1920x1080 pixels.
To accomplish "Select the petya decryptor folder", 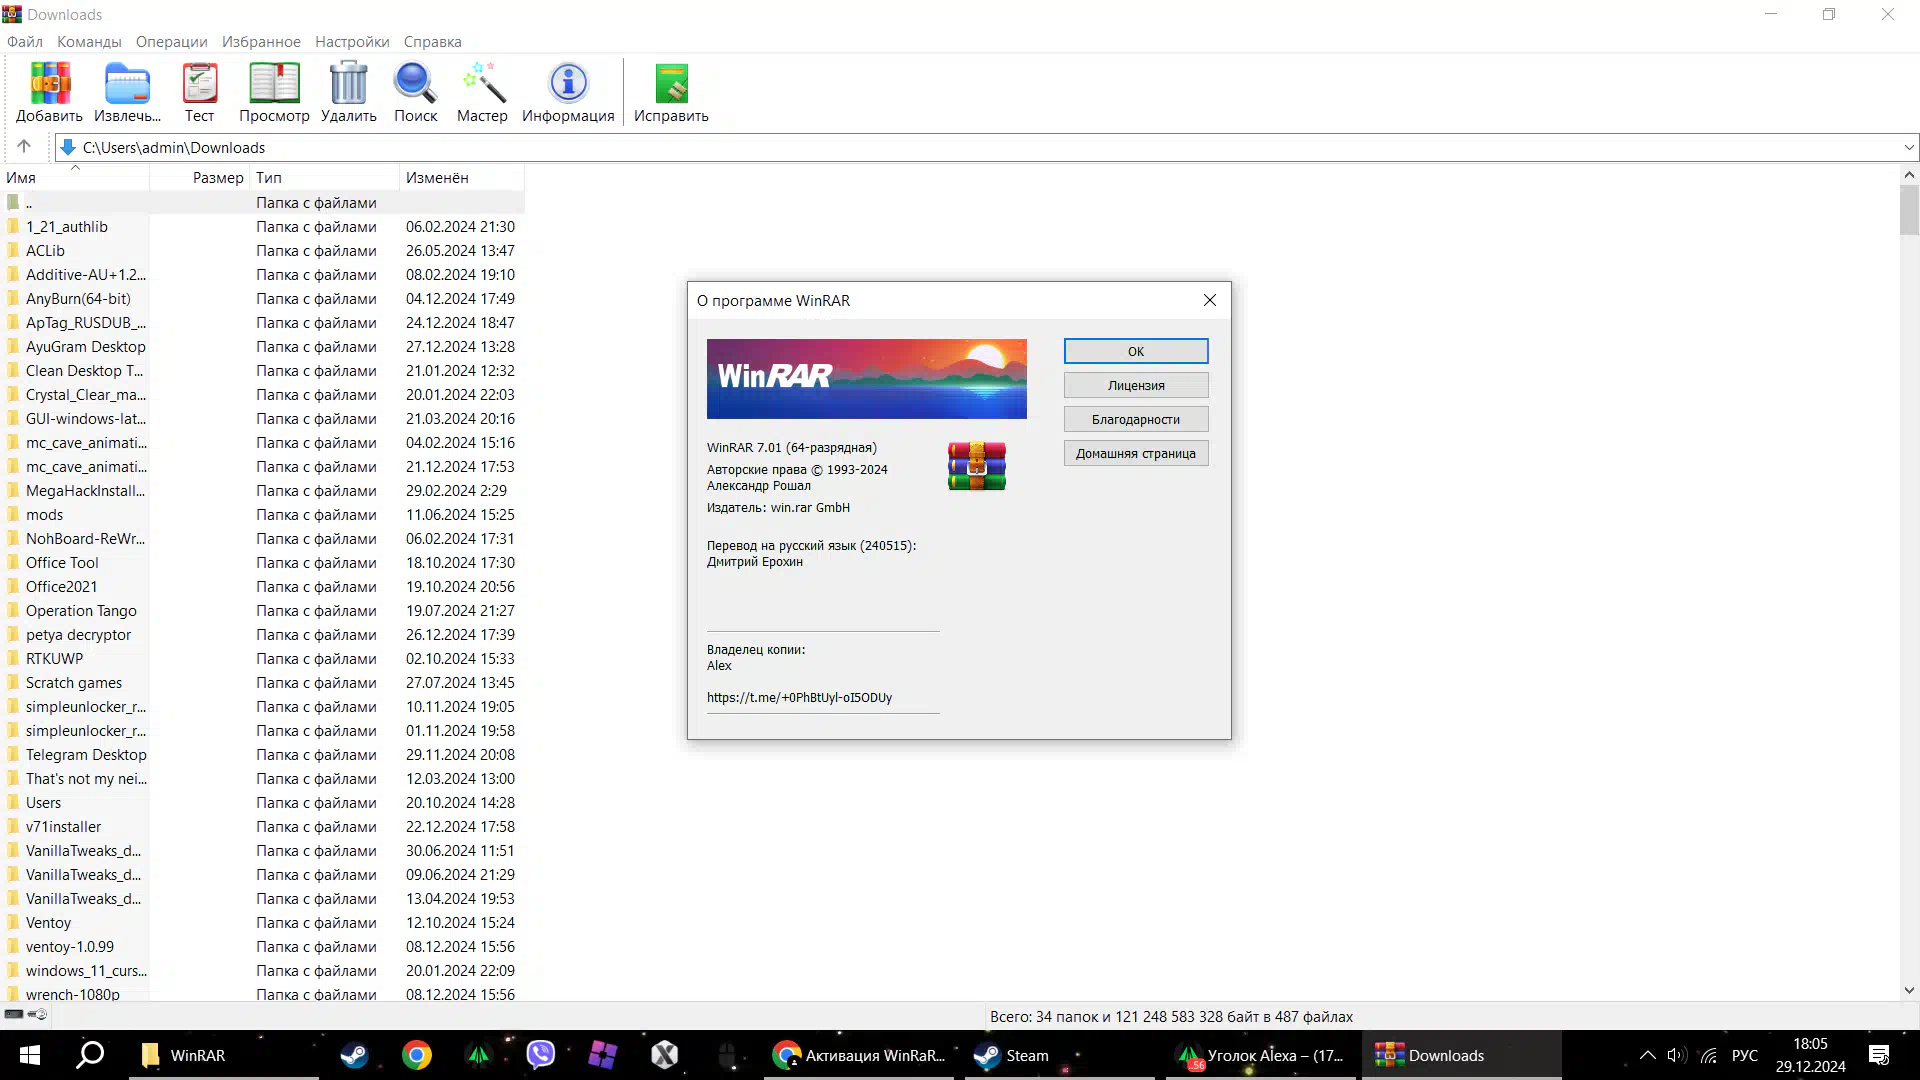I will [262, 635].
